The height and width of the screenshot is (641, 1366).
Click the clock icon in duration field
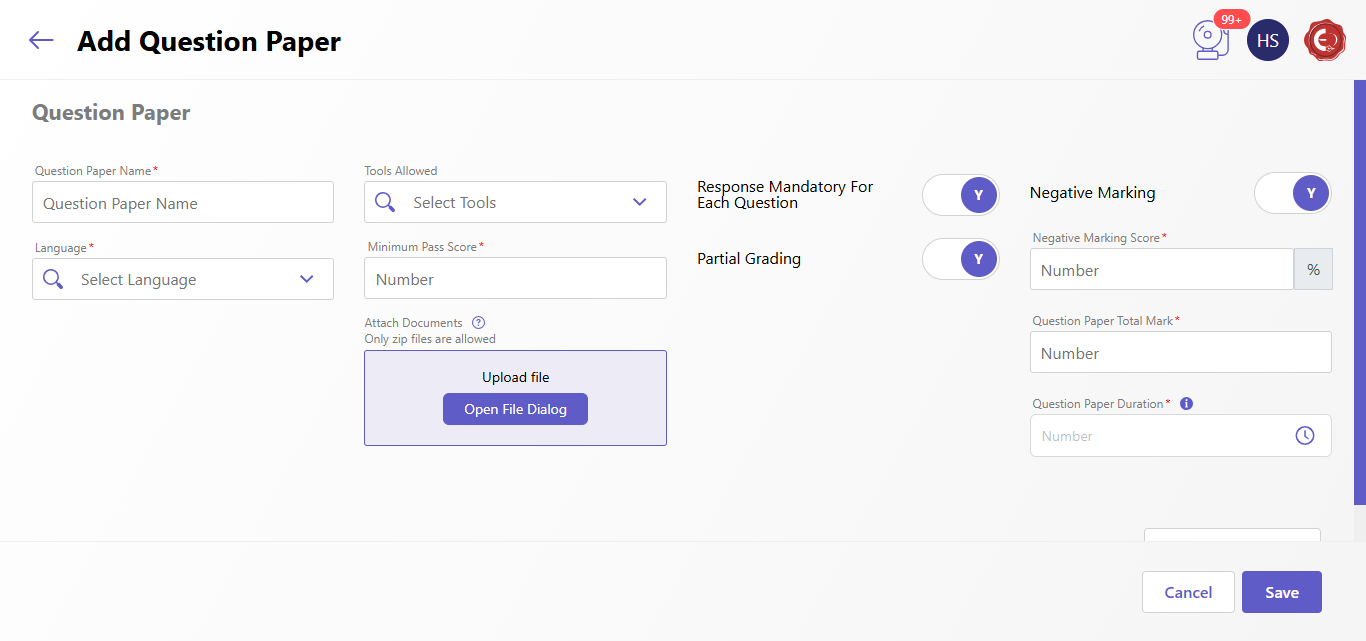(1304, 436)
